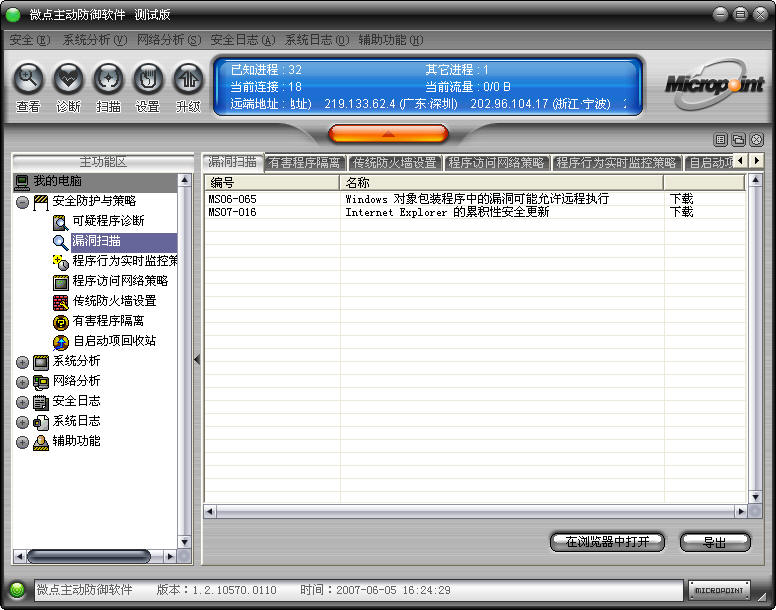Click 下载 for MS07-016
Viewport: 776px width, 610px height.
click(681, 212)
